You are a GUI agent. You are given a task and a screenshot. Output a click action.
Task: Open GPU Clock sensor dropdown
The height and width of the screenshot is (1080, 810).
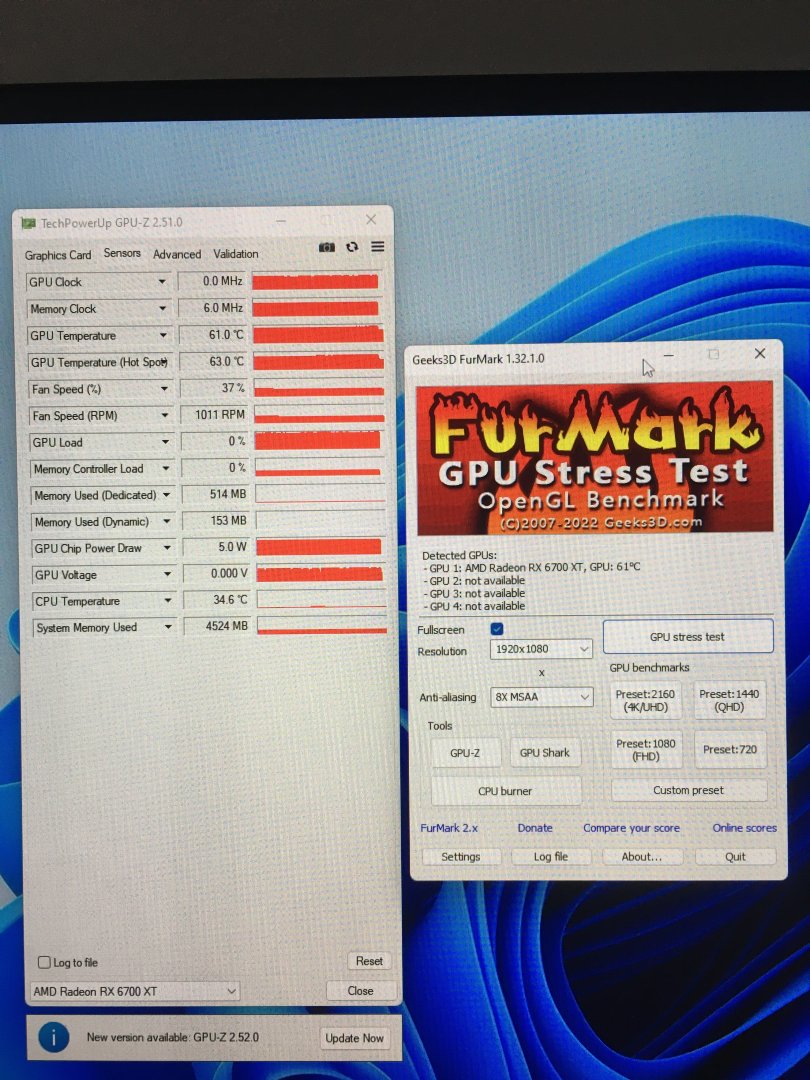162,282
